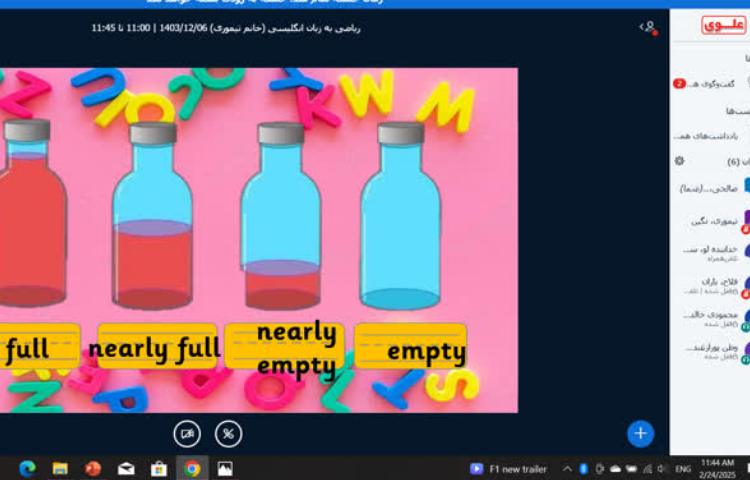Open PowerPoint from the taskbar
Screen dimensions: 750x480
tap(93, 468)
